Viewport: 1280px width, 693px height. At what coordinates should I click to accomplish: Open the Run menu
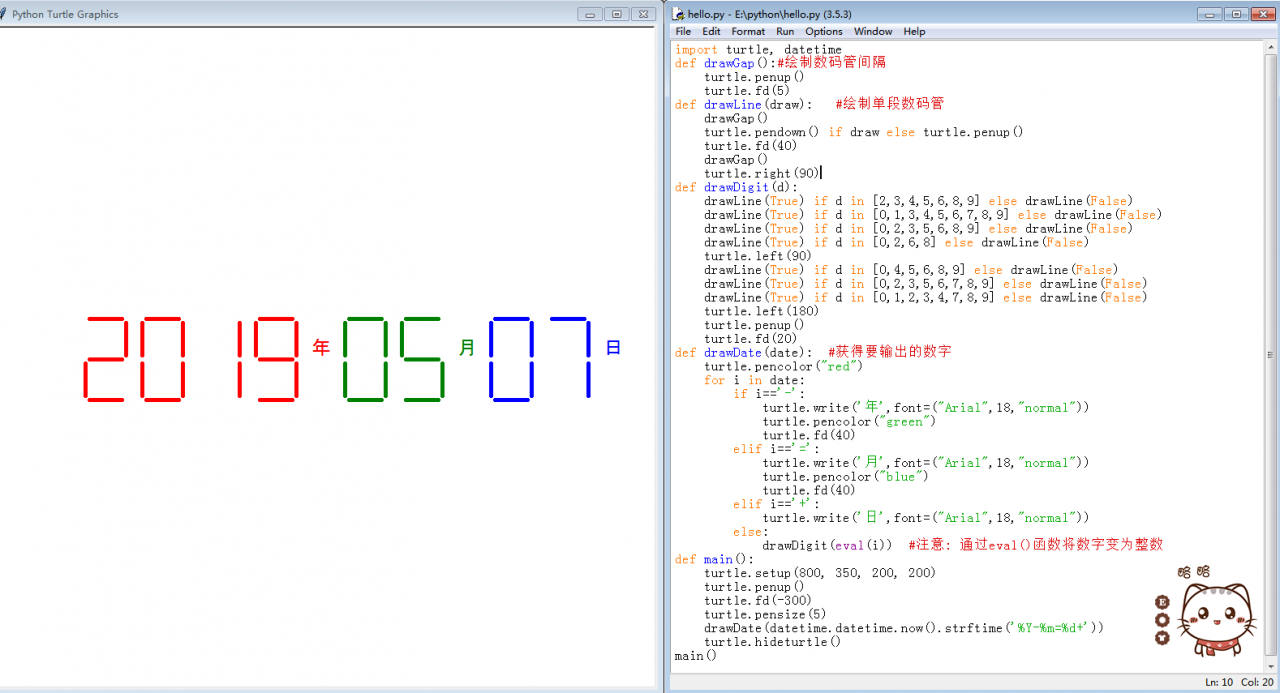point(785,31)
